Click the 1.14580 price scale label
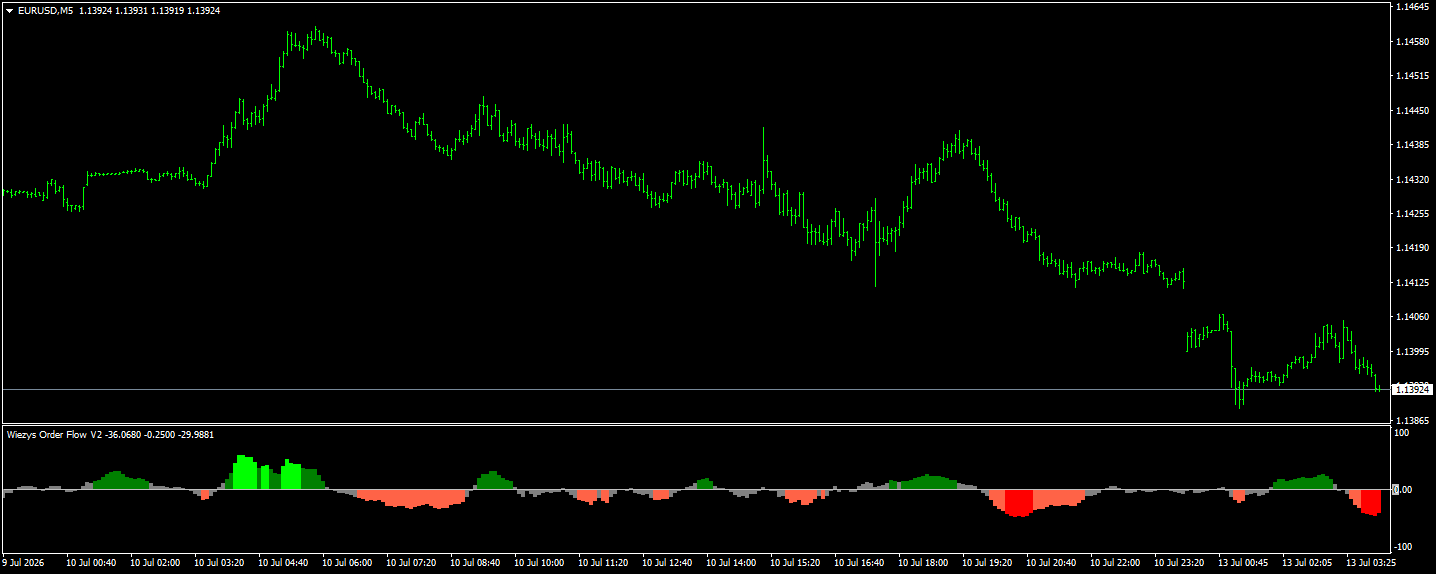 coord(1411,42)
